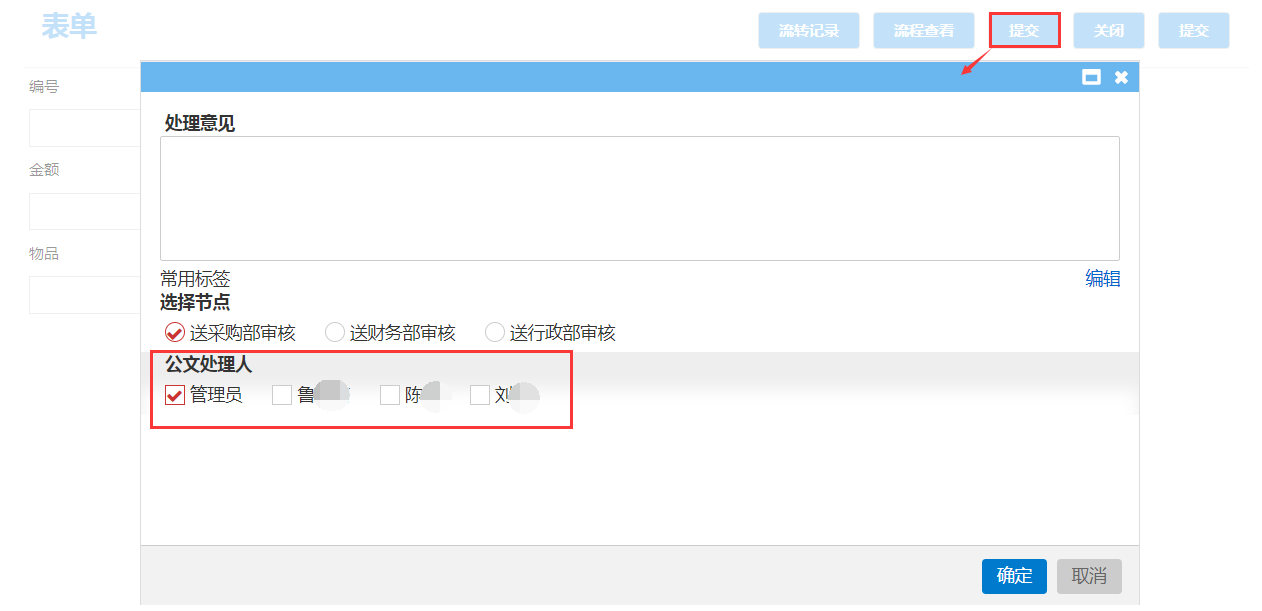Enable the checkbox for the name starting with 刘
This screenshot has width=1262, height=611.
[480, 395]
